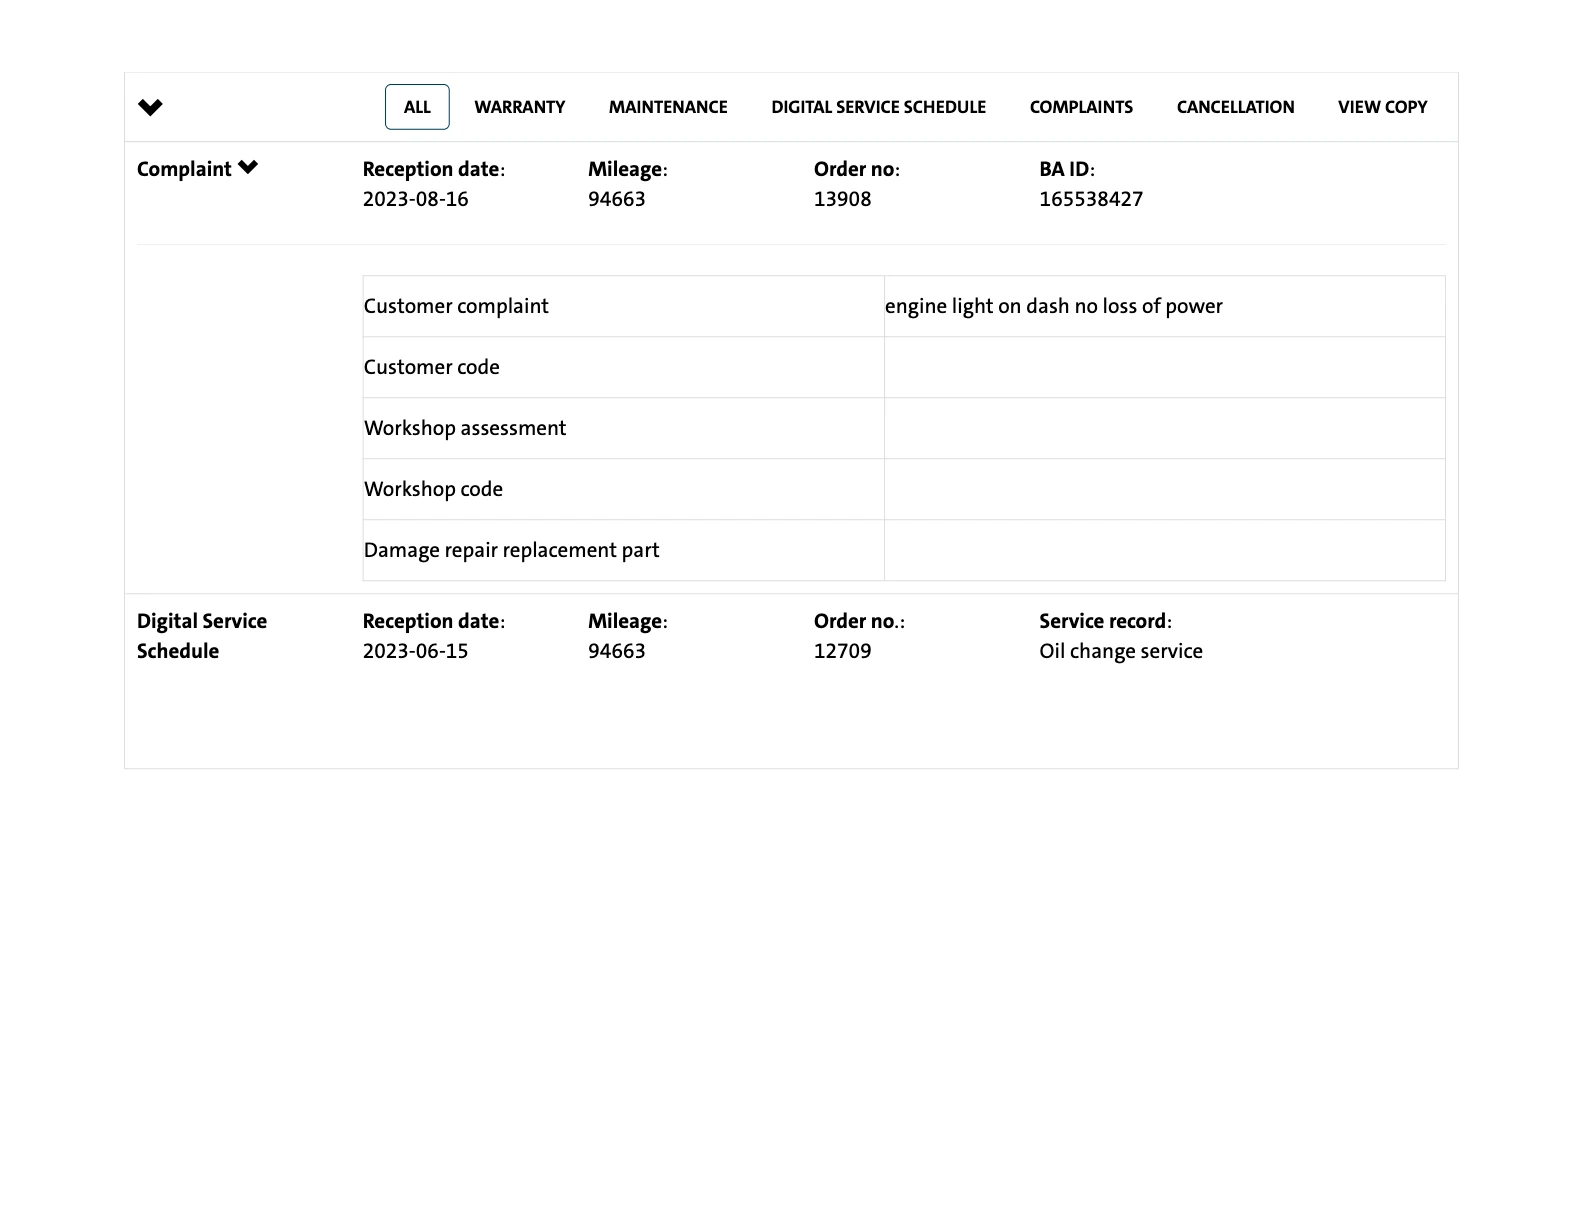Collapse the Complaint entry chevron
The image size is (1584, 1224).
[248, 168]
